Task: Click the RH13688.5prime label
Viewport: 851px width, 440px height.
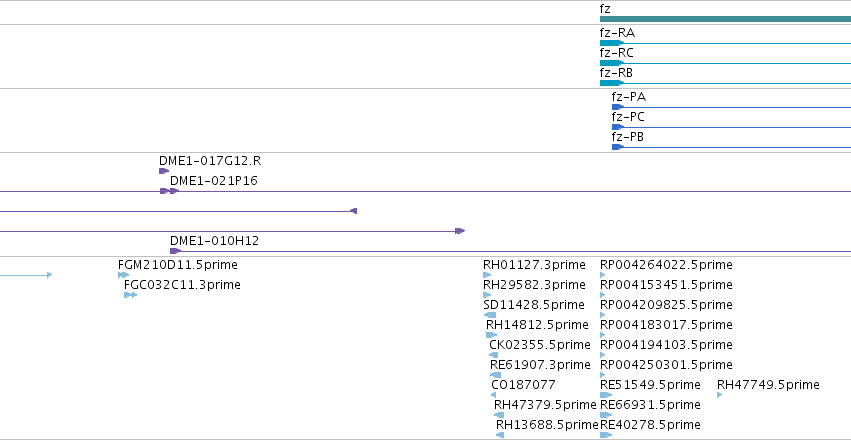Action: (x=547, y=424)
